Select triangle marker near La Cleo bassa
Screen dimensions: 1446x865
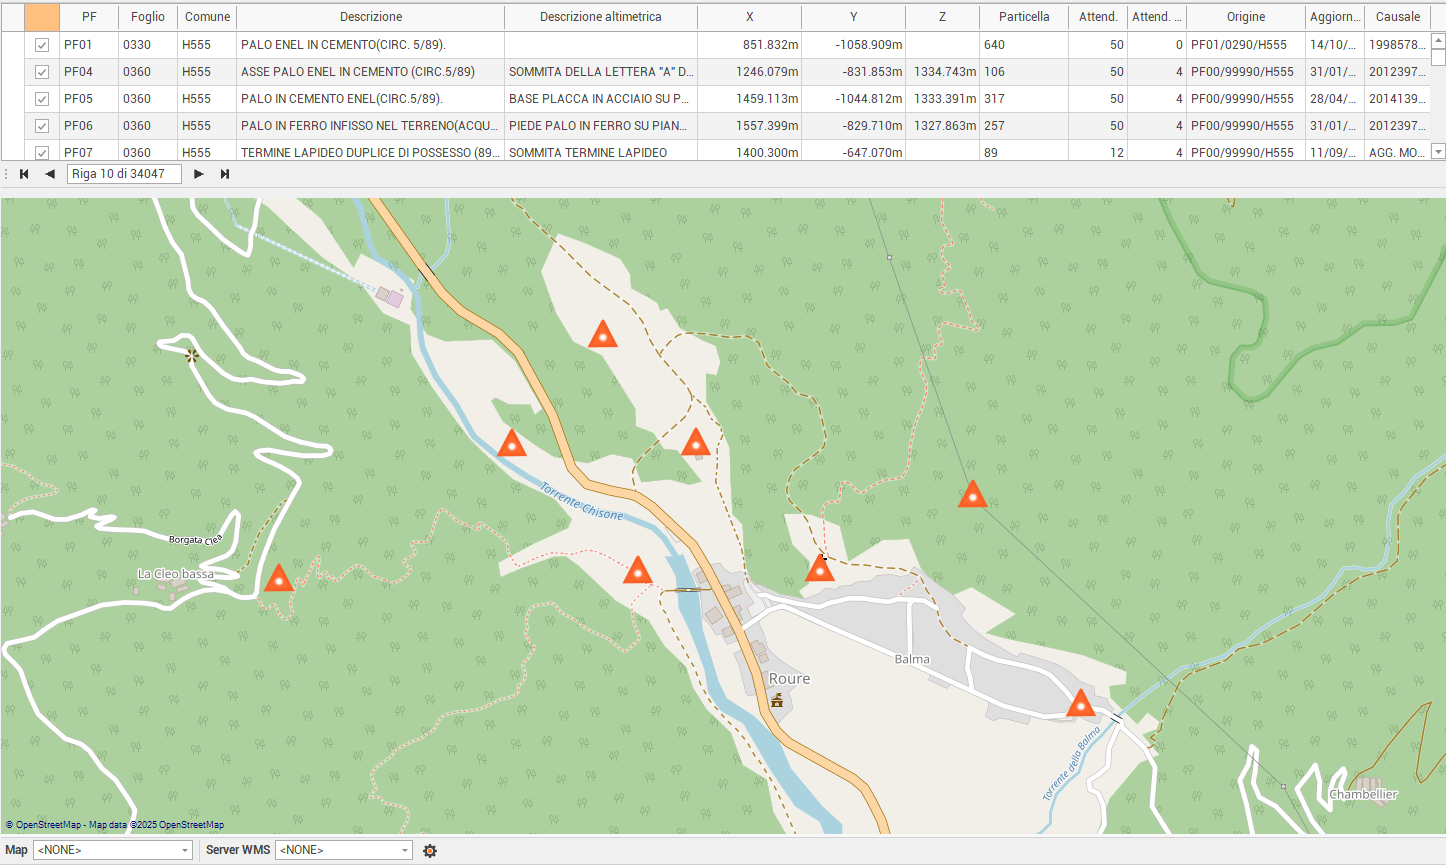click(278, 579)
